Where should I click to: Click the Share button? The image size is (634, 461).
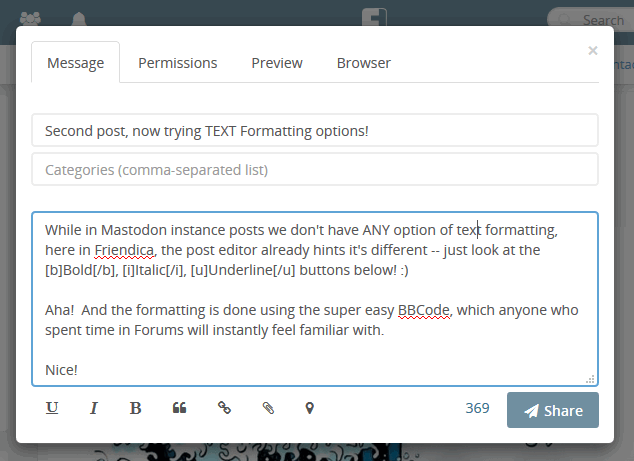(x=553, y=410)
